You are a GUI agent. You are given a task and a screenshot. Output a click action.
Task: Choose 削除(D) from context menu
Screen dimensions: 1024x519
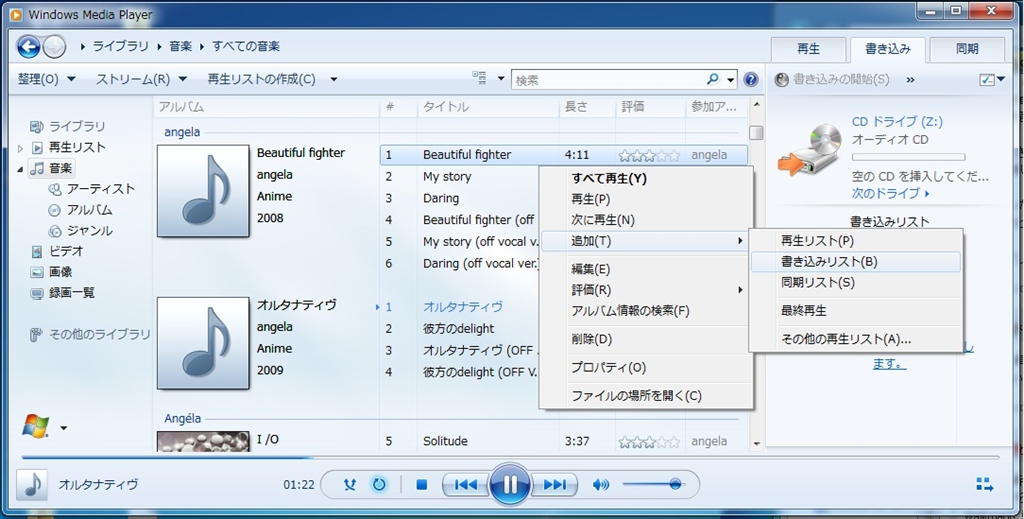(647, 339)
